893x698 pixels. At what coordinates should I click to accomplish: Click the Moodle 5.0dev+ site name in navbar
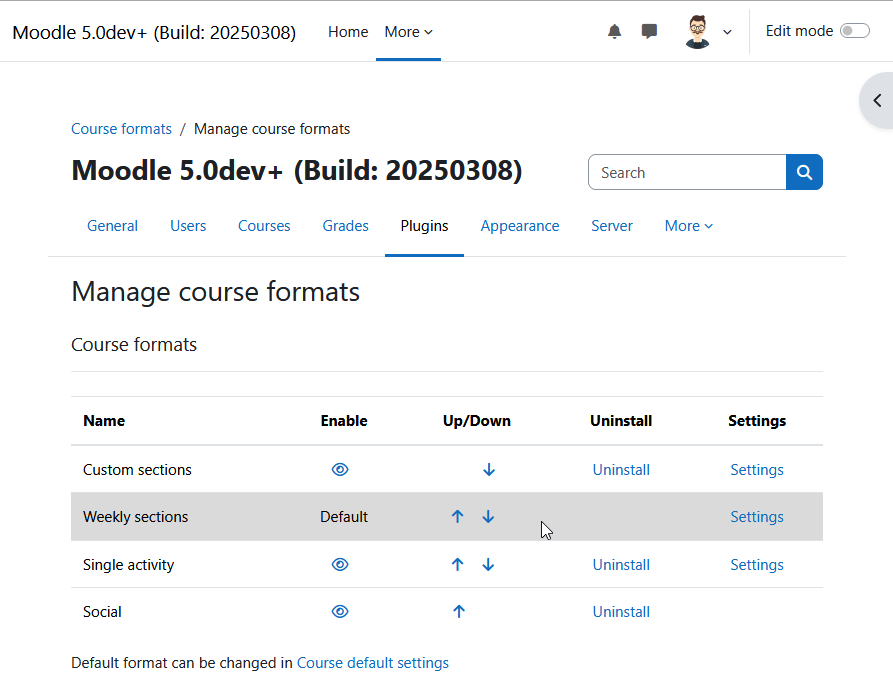(154, 32)
